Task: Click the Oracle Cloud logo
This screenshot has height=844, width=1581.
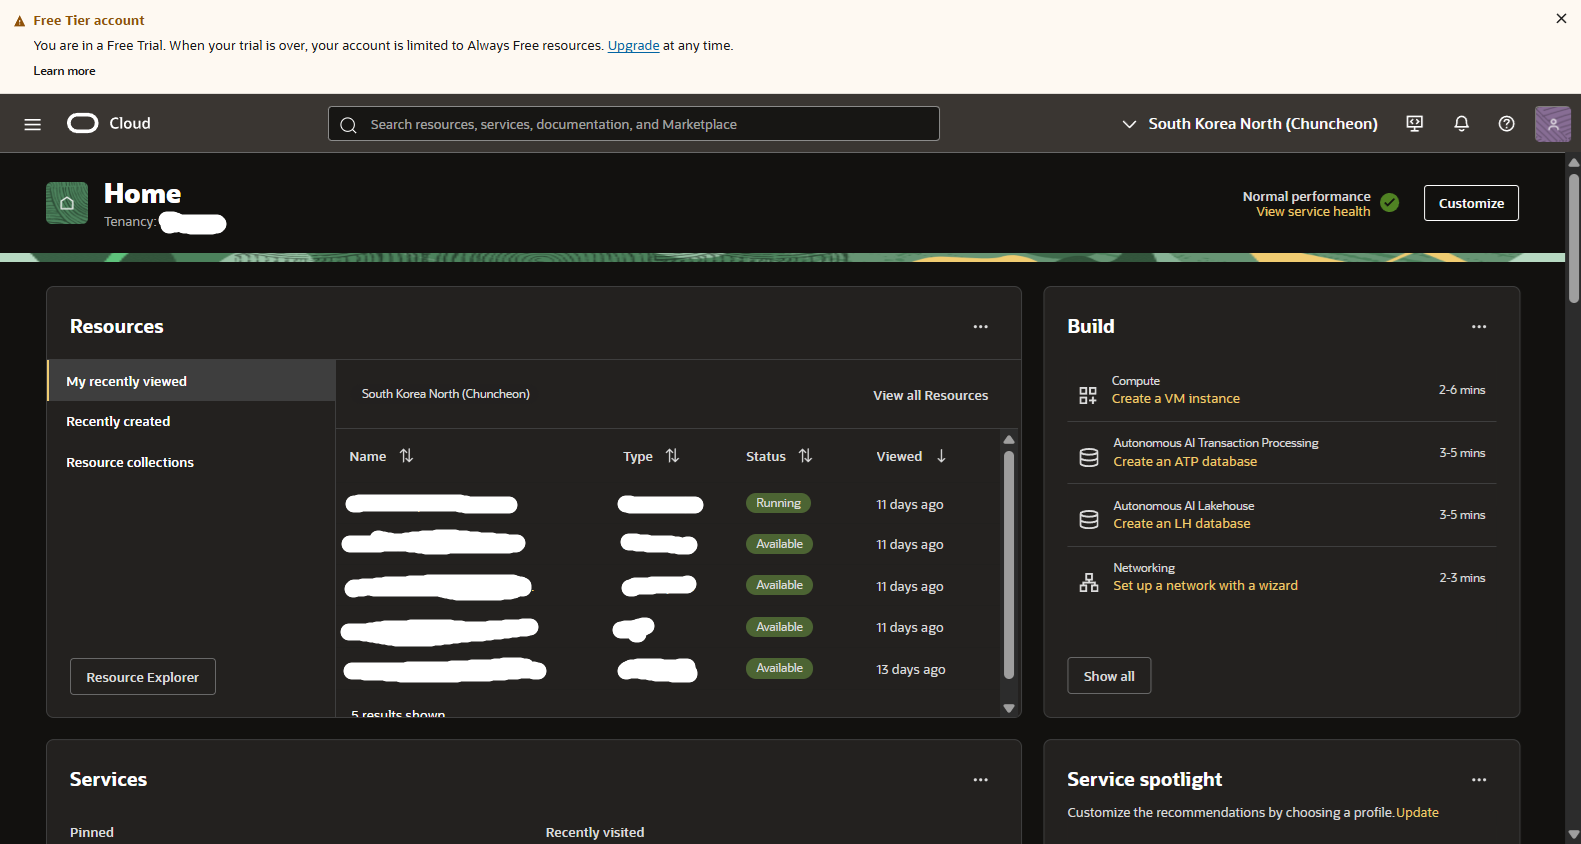Action: (x=109, y=123)
